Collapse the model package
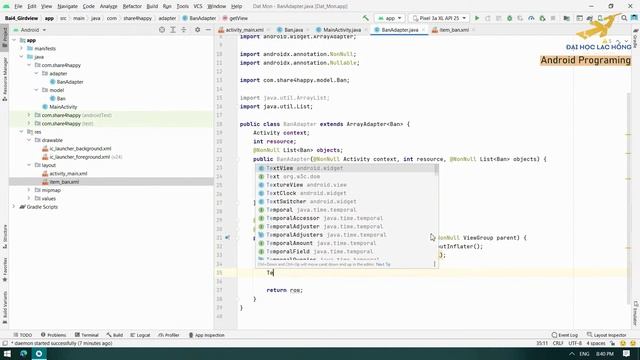This screenshot has height=360, width=640. 37,90
